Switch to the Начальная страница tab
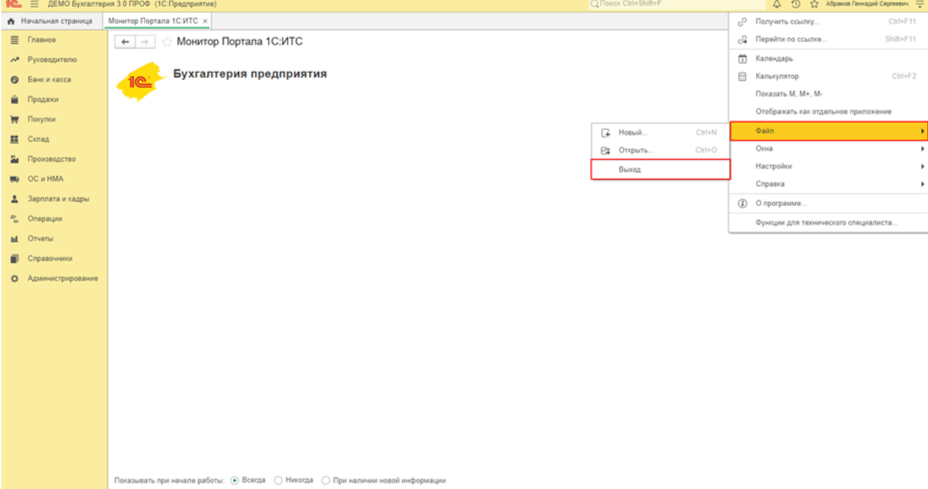Screen dimensions: 928x489 pos(51,21)
